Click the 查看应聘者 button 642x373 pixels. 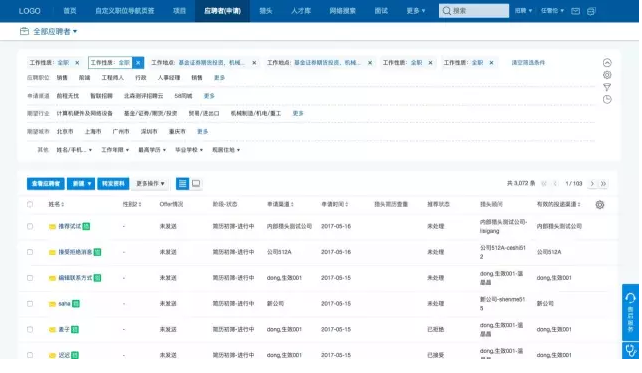tap(46, 185)
